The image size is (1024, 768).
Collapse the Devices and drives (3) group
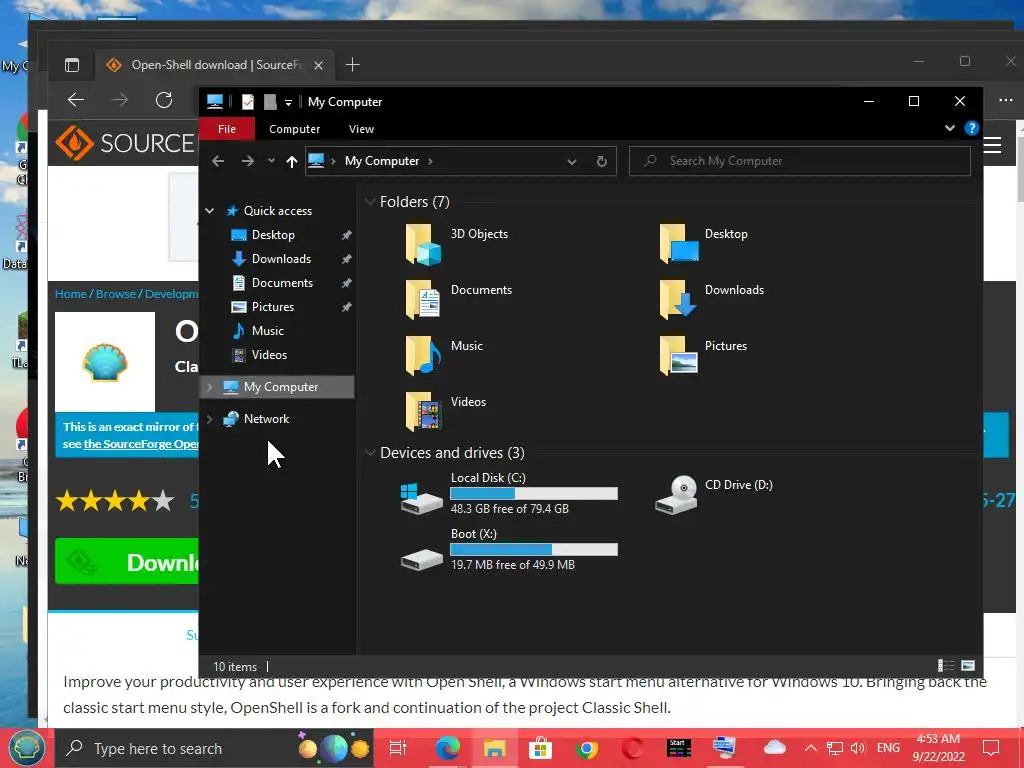370,453
